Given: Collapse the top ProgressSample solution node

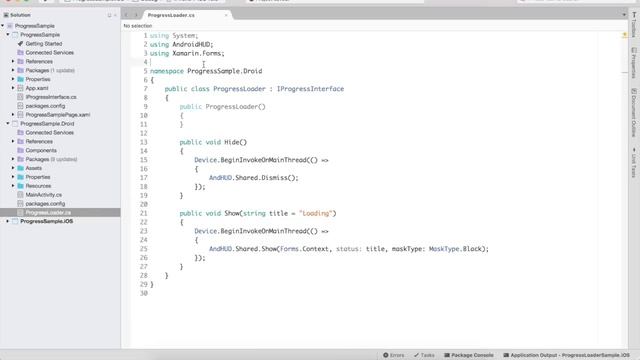Looking at the screenshot, I should tap(2, 26).
